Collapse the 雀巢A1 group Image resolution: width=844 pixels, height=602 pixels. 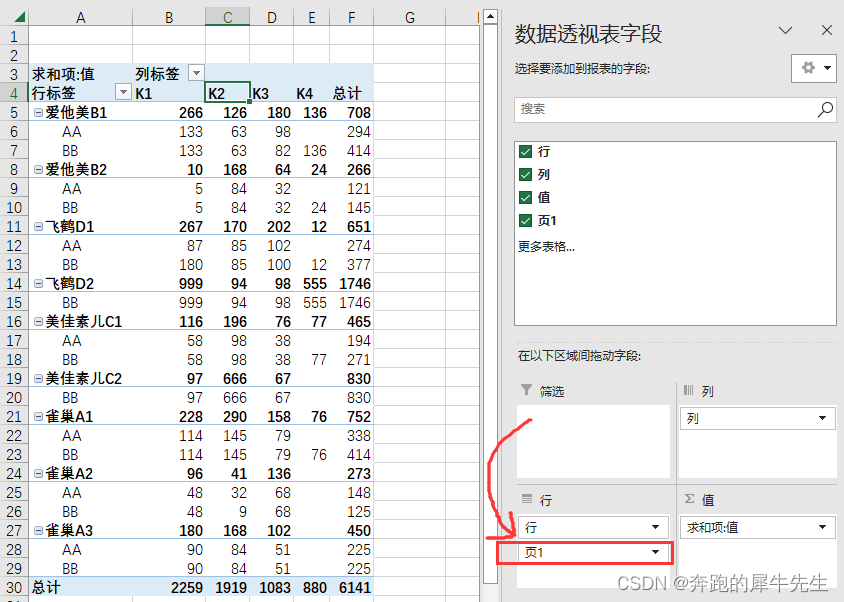(x=38, y=416)
